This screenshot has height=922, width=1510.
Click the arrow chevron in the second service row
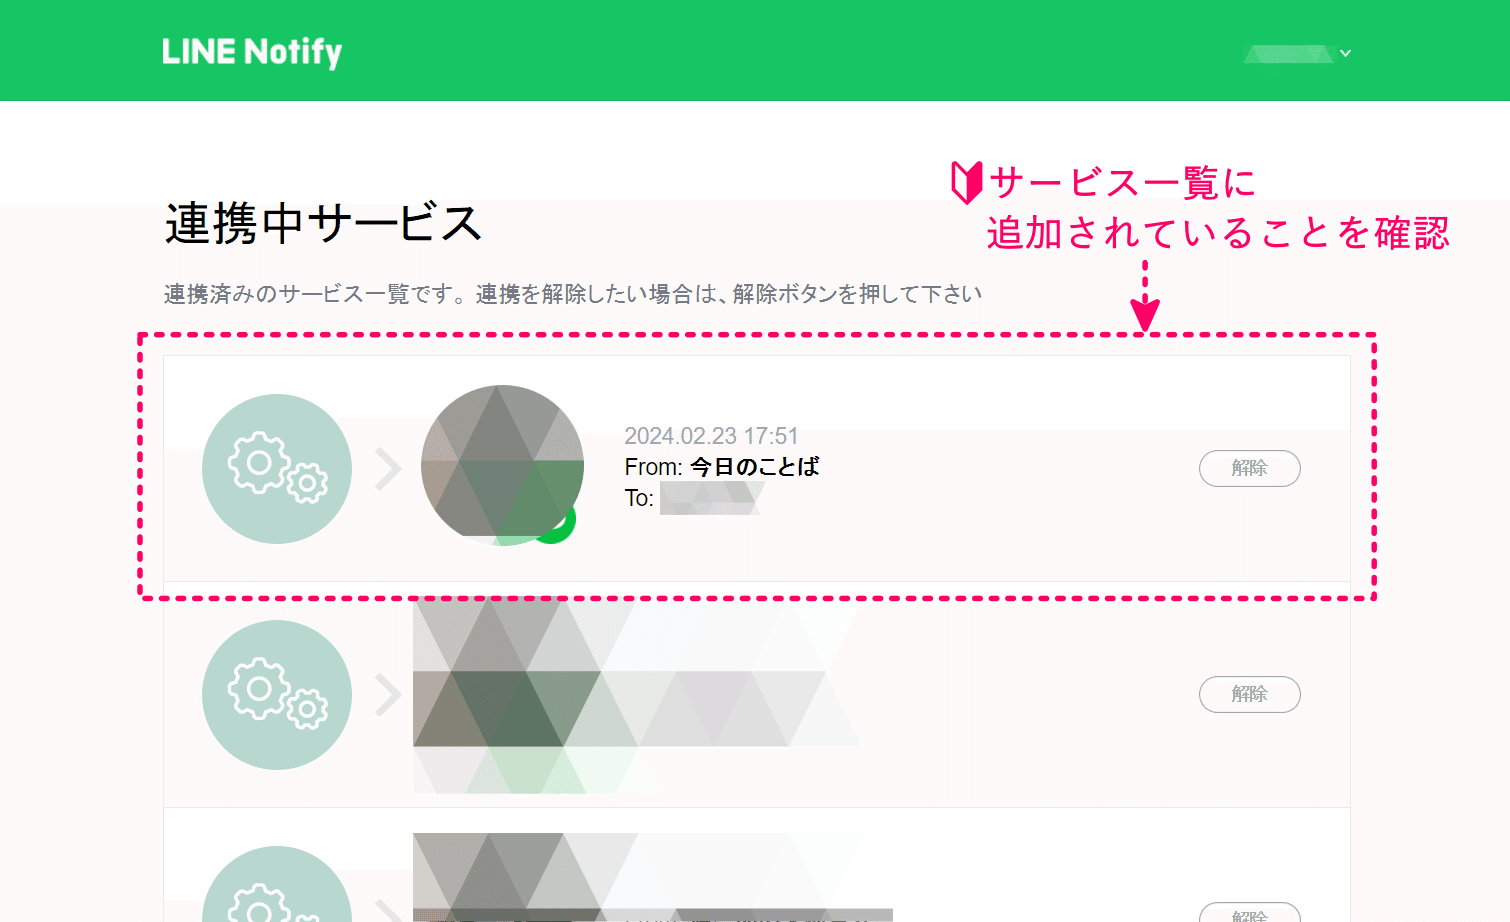pyautogui.click(x=388, y=695)
